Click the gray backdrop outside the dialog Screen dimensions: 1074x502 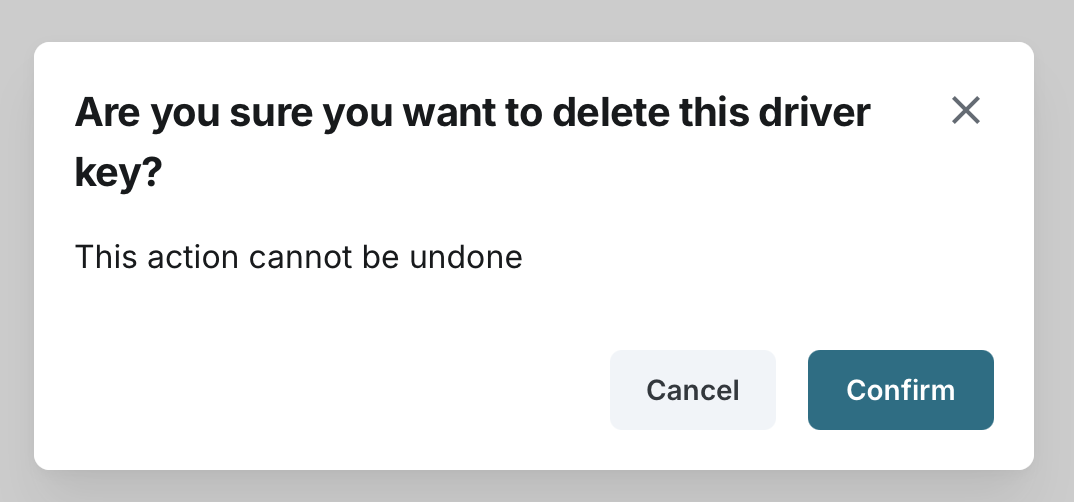pos(1055,250)
